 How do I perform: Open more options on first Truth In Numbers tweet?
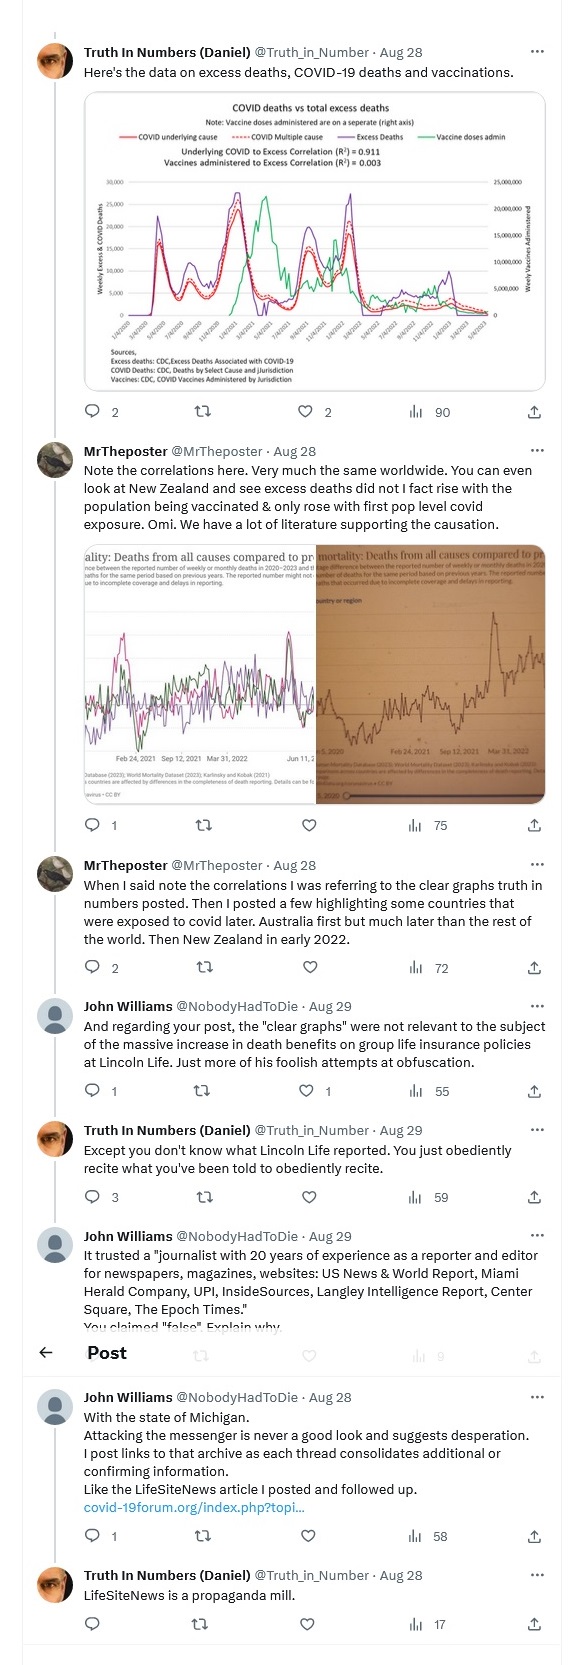tap(537, 51)
